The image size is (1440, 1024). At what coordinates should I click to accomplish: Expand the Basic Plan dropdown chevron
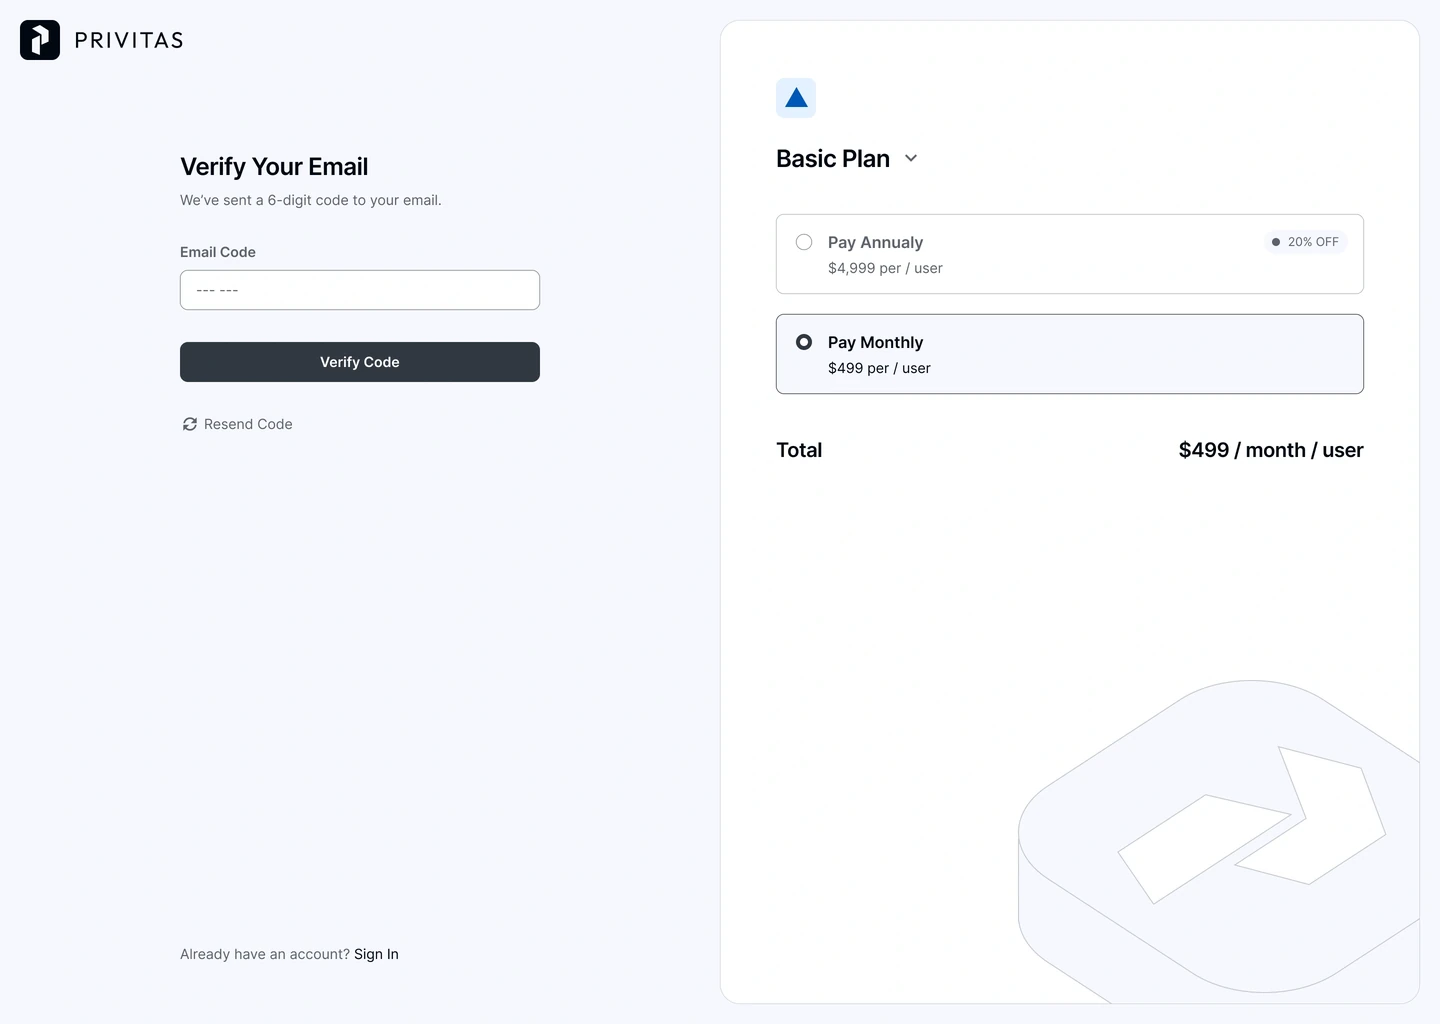(x=911, y=158)
